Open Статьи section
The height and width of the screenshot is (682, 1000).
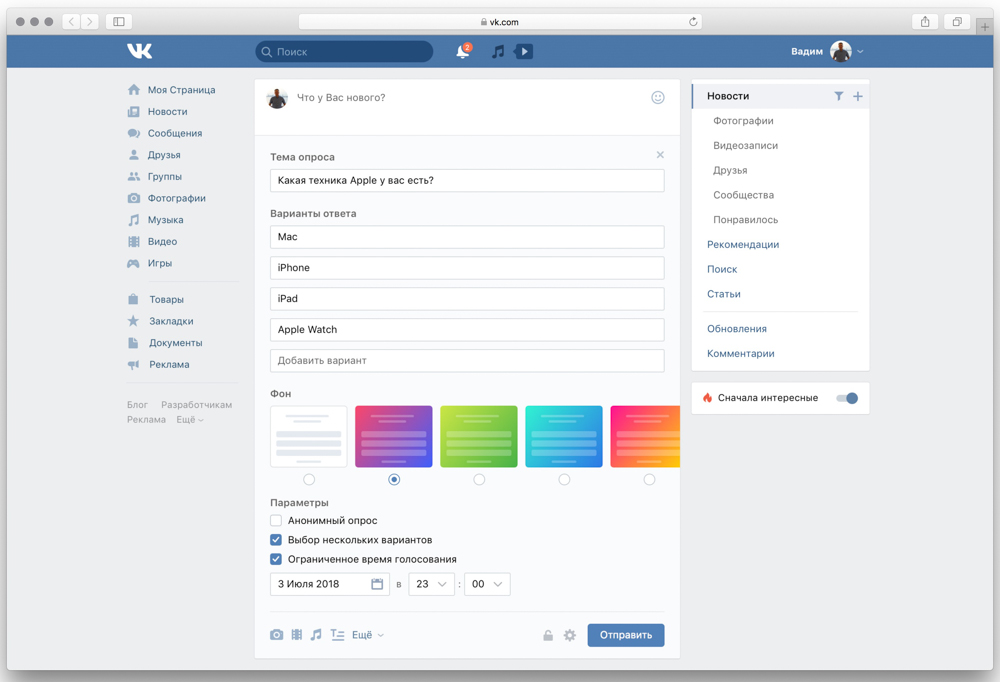point(724,294)
